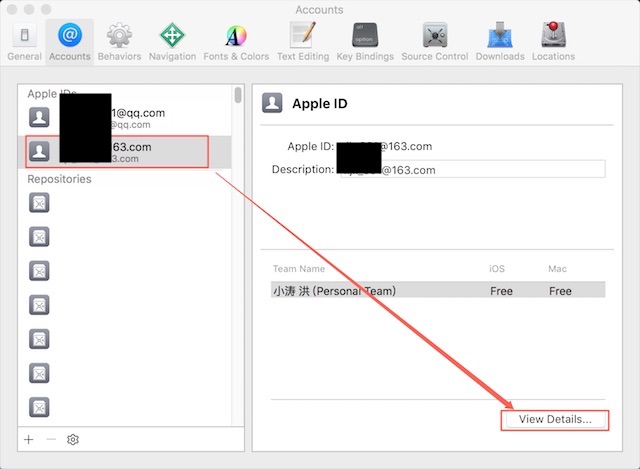Open Downloads preferences pane
Screen dimensions: 640x469
click(x=500, y=41)
